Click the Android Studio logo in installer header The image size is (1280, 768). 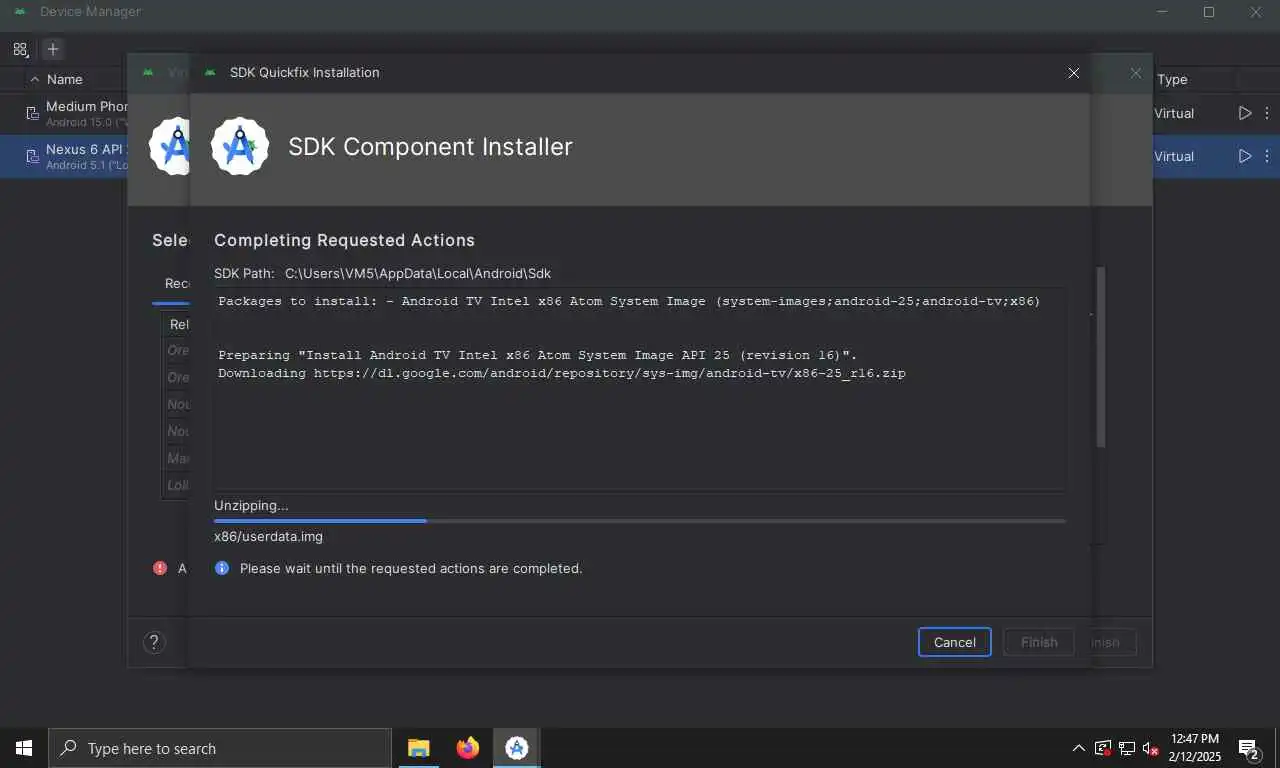(x=240, y=146)
